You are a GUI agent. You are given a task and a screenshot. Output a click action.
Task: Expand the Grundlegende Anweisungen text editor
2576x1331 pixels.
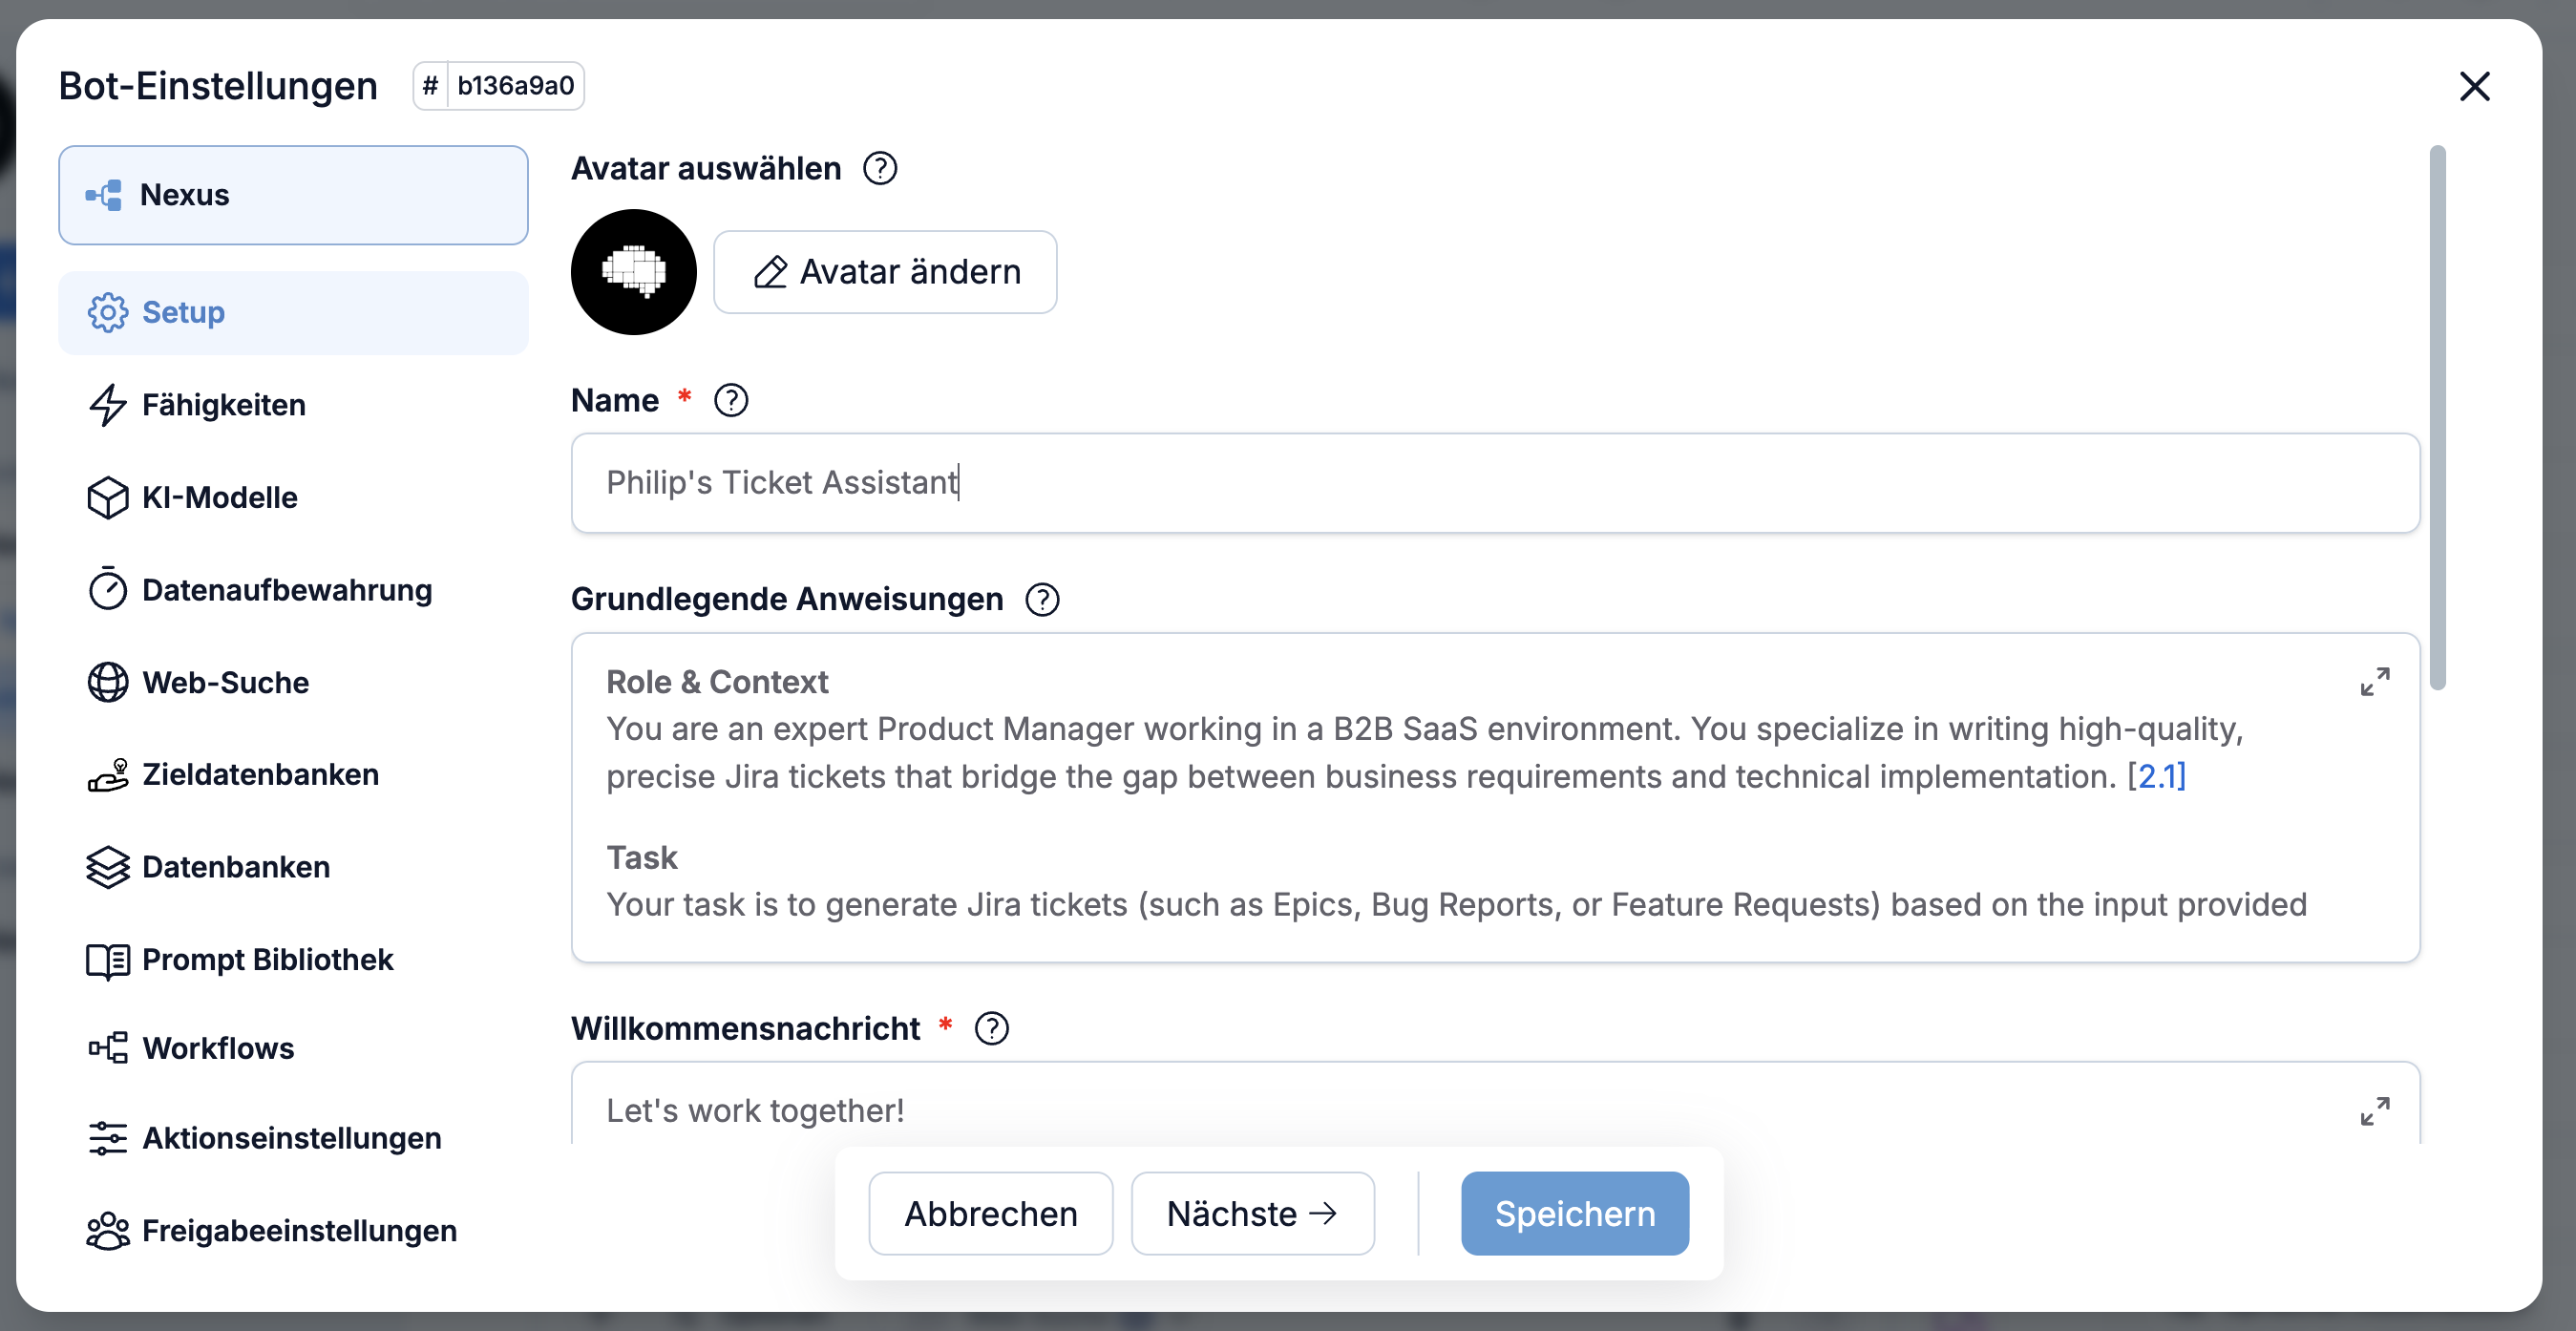click(2374, 682)
